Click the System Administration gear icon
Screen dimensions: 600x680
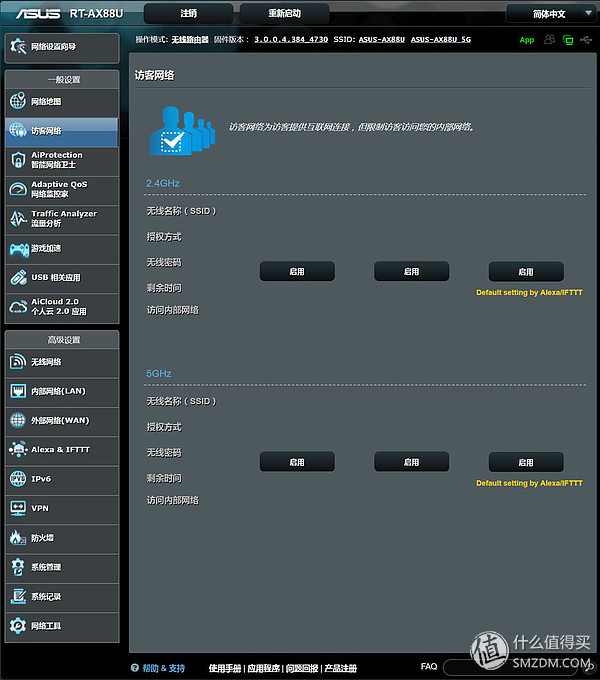pos(18,567)
